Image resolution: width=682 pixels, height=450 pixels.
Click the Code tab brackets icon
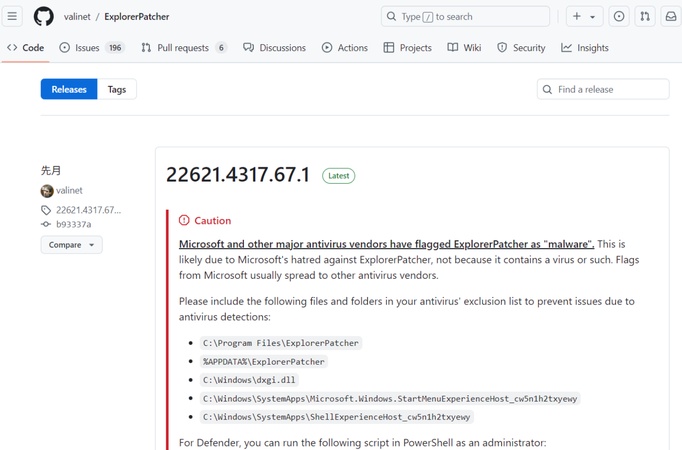(12, 48)
